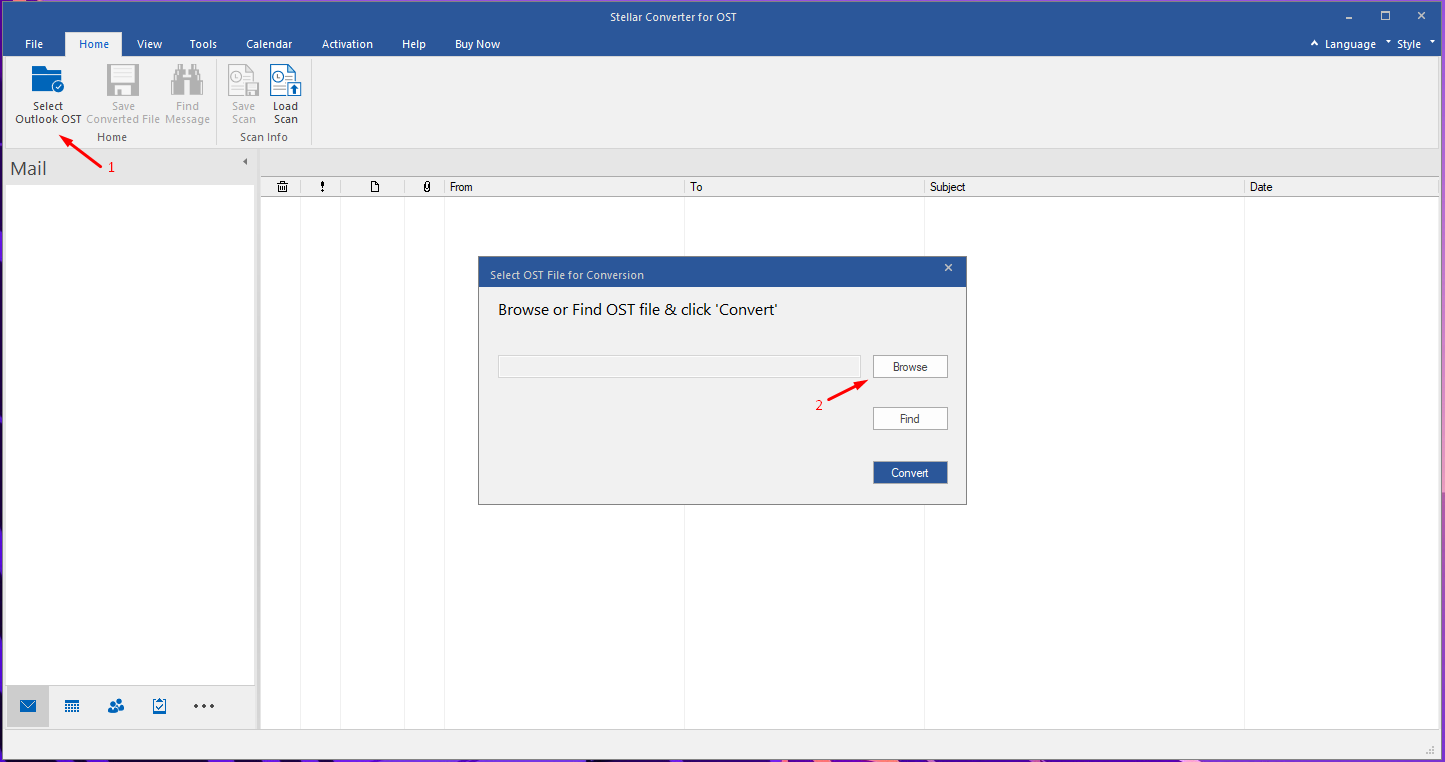Maximize the Stellar Converter window
1445x762 pixels.
(x=1385, y=16)
